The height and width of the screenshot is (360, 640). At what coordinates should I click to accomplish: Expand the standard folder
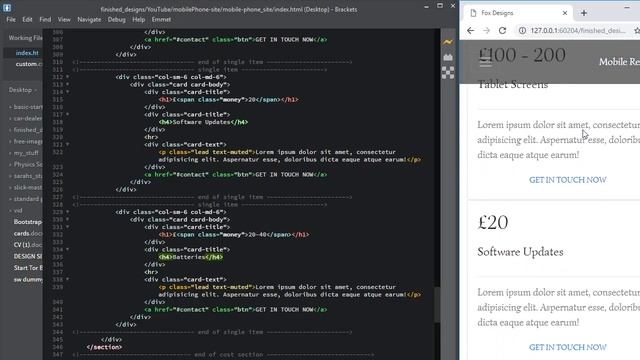tap(25, 199)
